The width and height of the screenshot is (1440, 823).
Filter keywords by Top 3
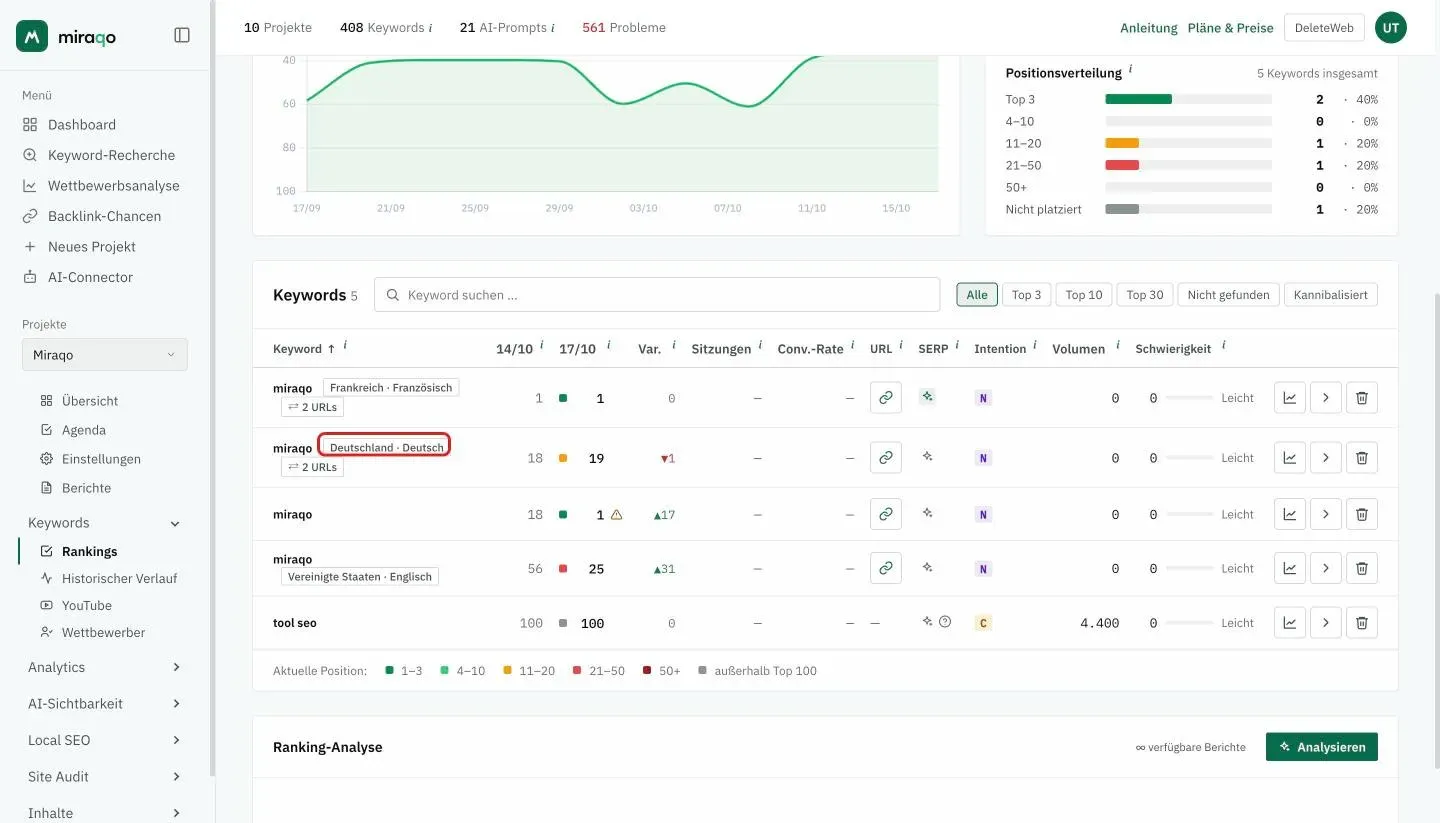(x=1026, y=294)
